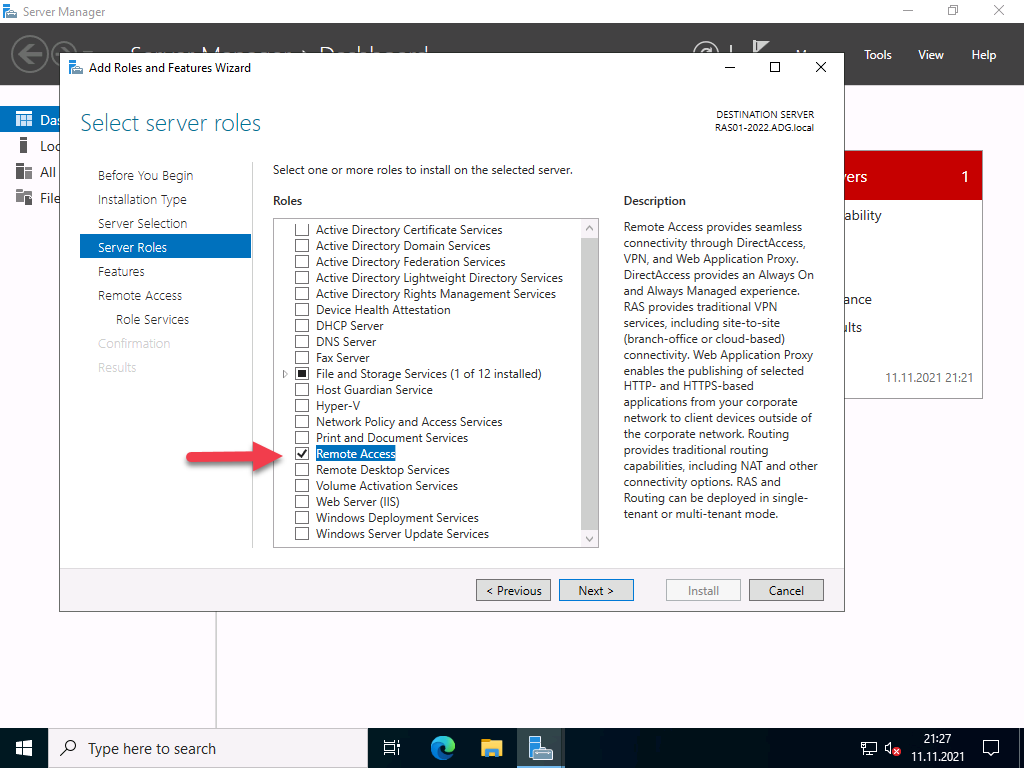Select the Remote Access role label

coord(355,453)
